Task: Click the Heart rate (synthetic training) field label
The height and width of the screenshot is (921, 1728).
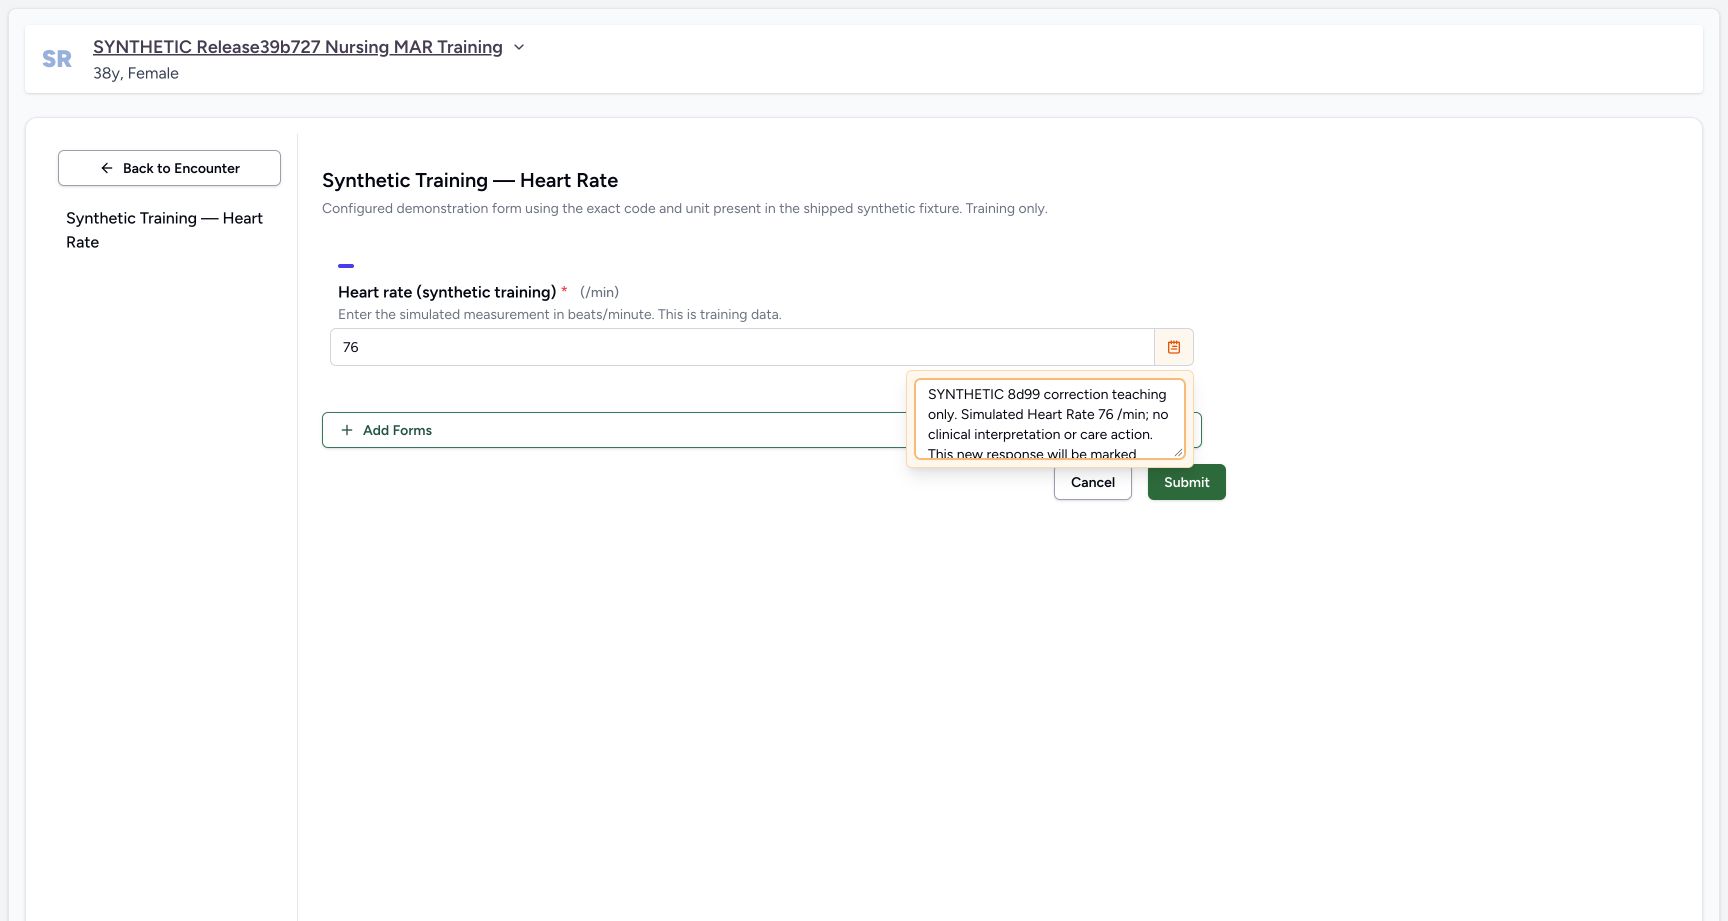Action: click(x=447, y=292)
